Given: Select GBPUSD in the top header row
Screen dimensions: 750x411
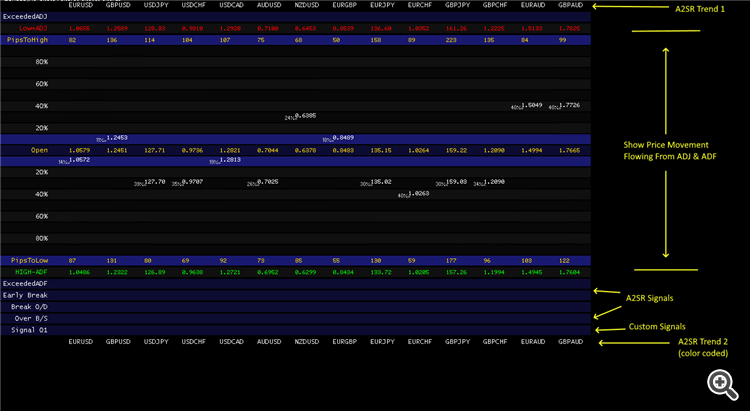Looking at the screenshot, I should point(118,5).
